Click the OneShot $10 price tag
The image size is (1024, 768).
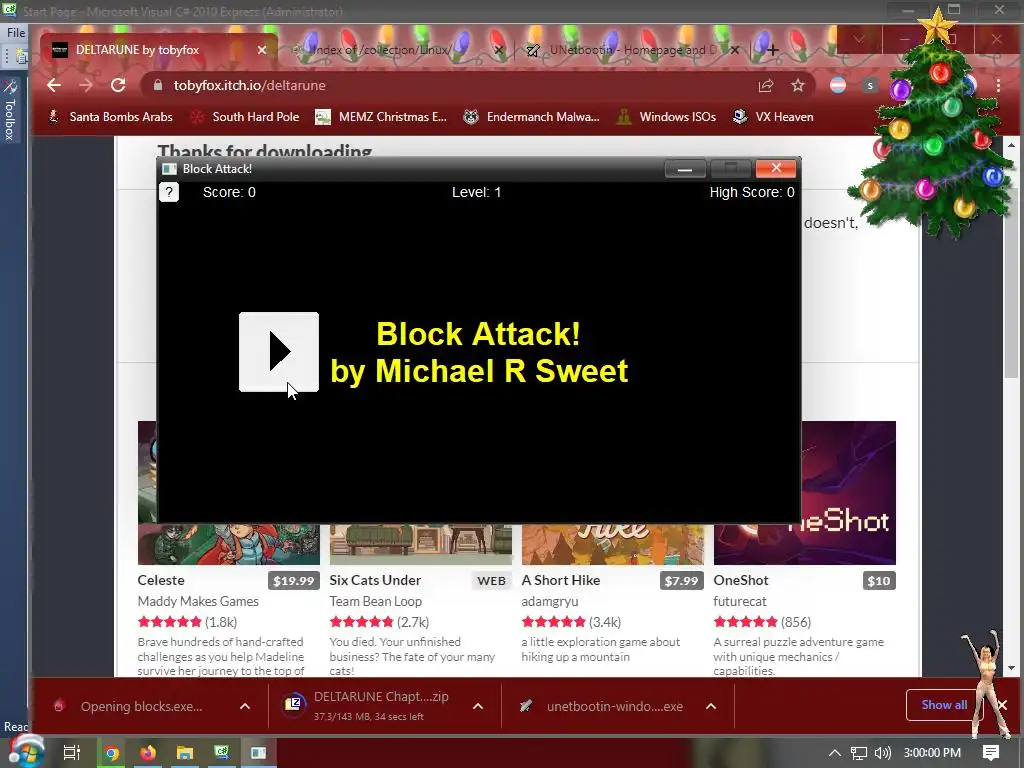[878, 581]
